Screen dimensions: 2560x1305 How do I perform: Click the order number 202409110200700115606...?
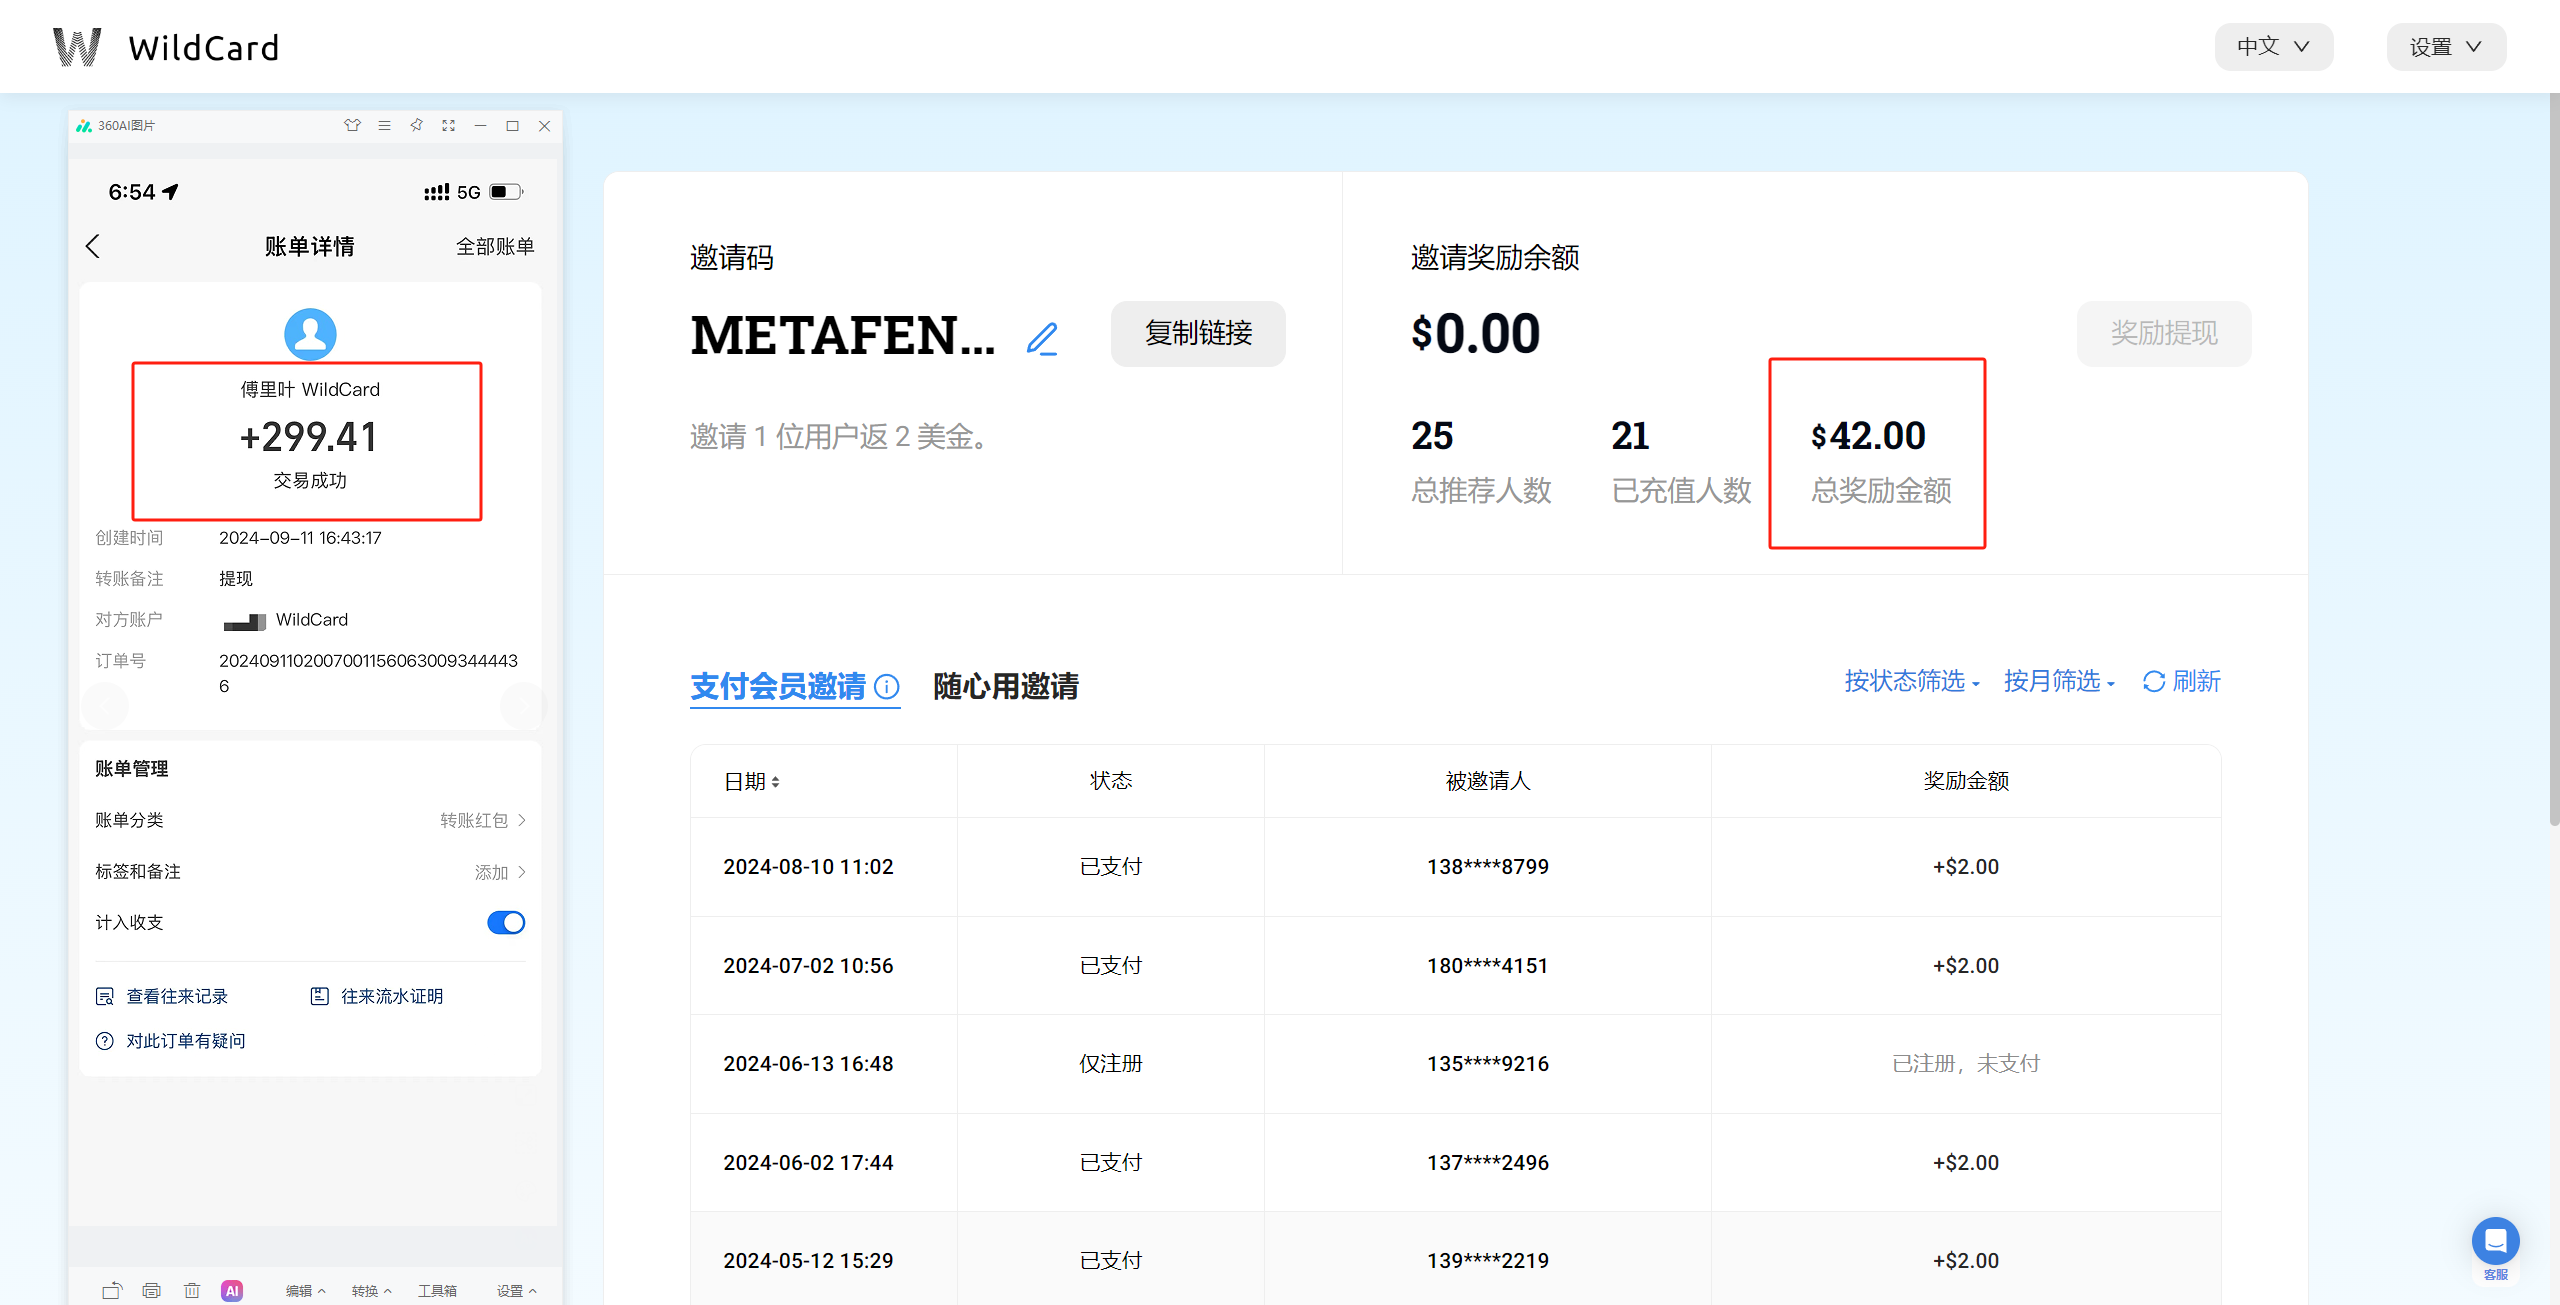point(368,673)
